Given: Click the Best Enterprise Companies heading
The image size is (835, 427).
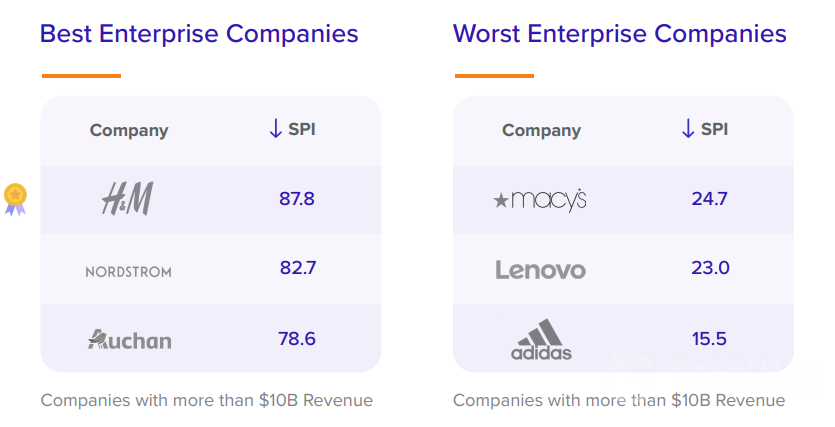Looking at the screenshot, I should (x=199, y=34).
